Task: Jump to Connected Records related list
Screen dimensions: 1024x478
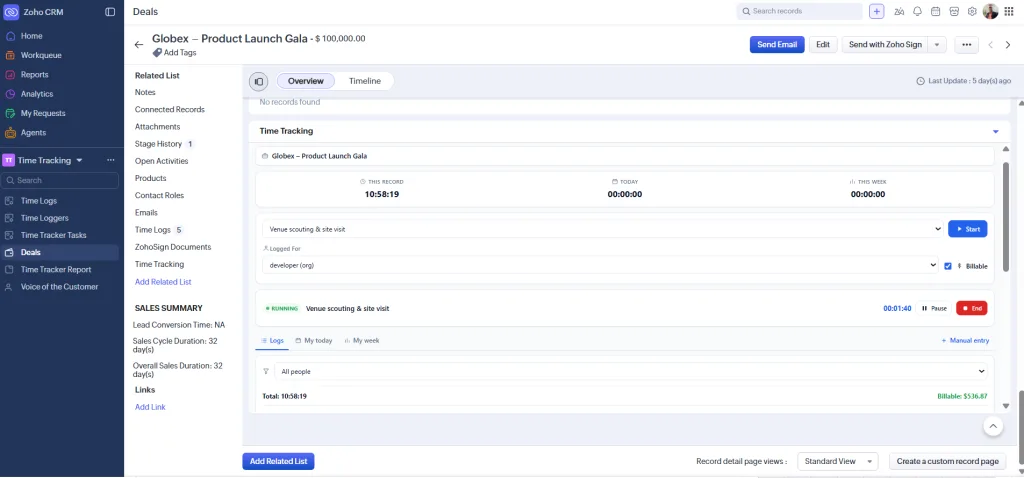Action: pos(170,109)
